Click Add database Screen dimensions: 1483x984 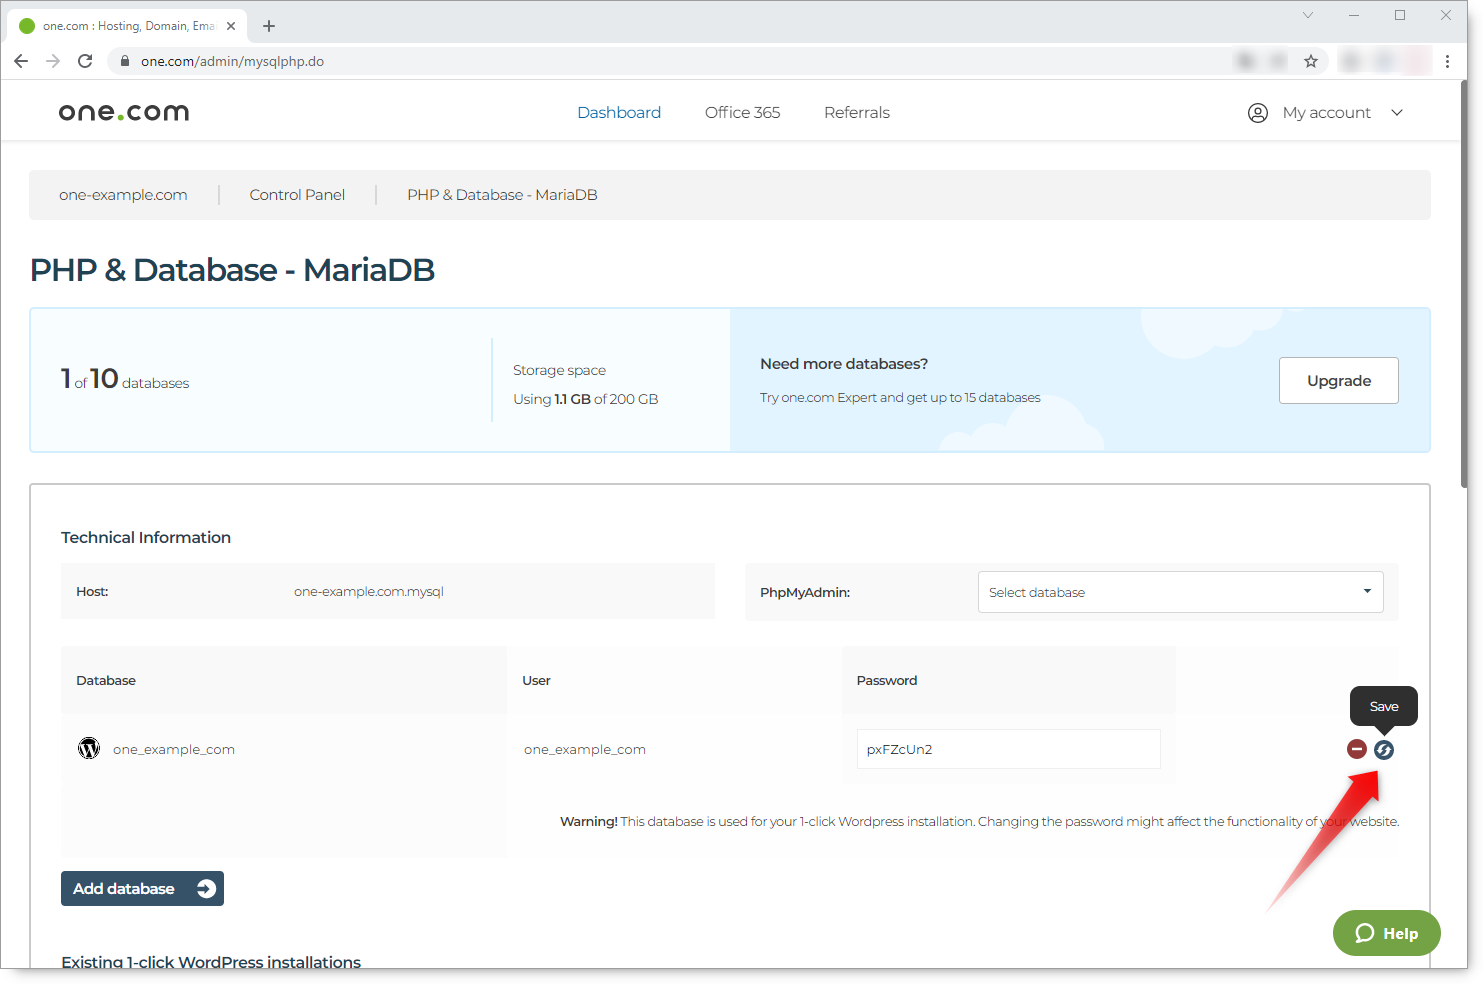(142, 888)
